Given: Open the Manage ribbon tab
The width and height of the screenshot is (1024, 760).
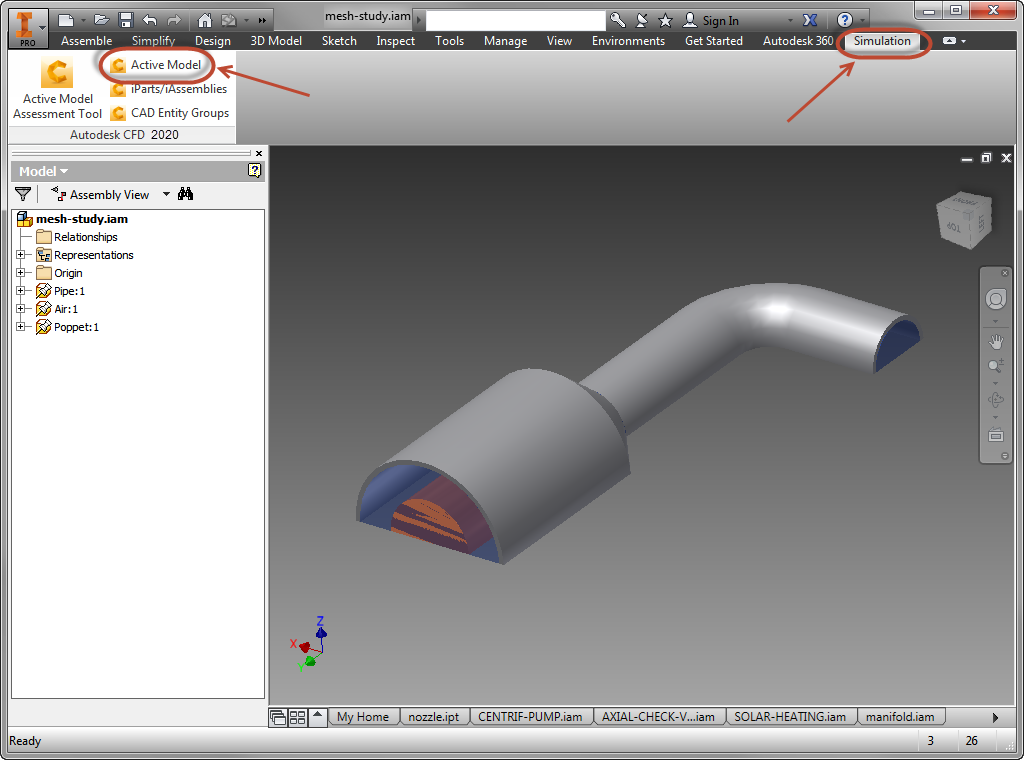Looking at the screenshot, I should pos(505,40).
